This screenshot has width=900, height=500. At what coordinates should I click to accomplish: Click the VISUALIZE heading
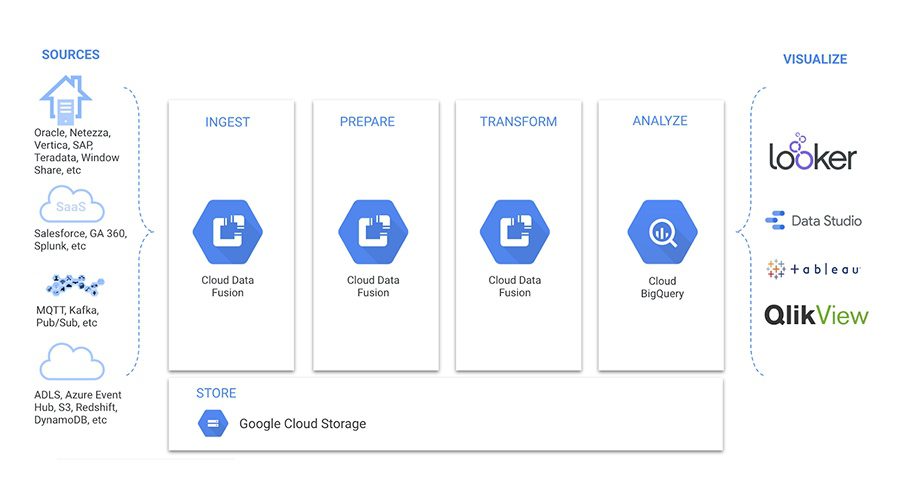(x=815, y=59)
